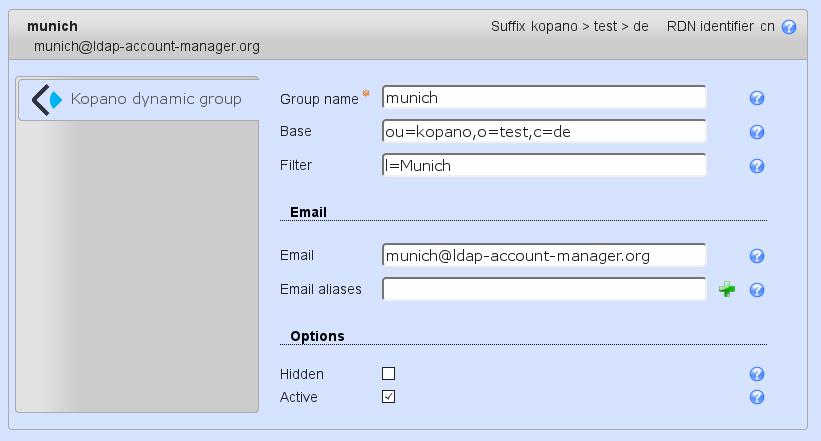Focus the Base field with ou=kopano

544,132
